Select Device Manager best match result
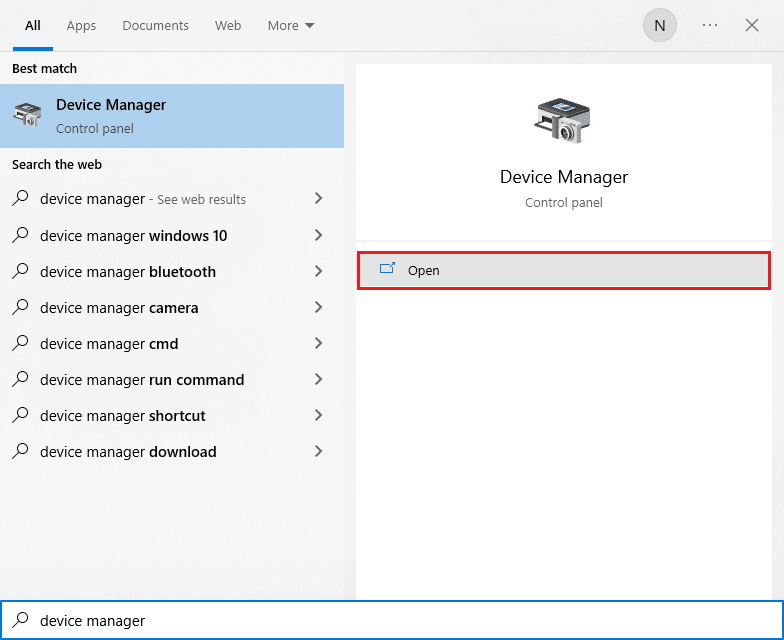 (172, 116)
